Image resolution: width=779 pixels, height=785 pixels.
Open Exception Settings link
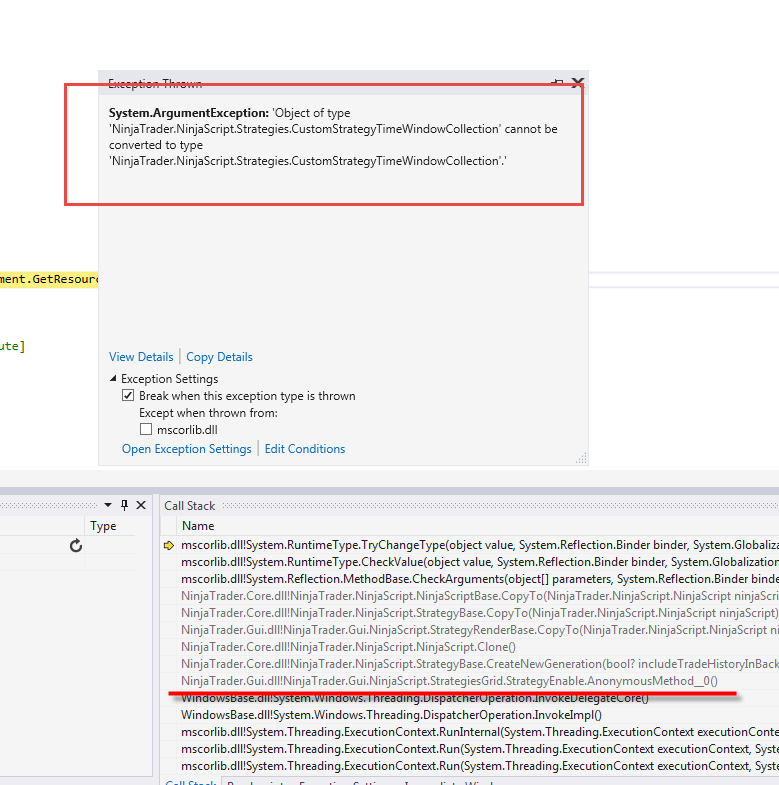click(x=187, y=449)
